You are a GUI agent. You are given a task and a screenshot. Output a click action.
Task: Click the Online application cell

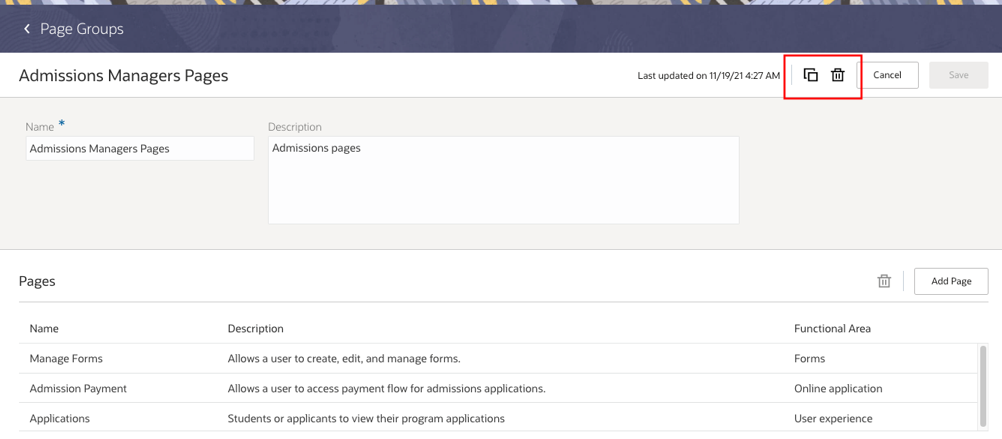point(838,388)
